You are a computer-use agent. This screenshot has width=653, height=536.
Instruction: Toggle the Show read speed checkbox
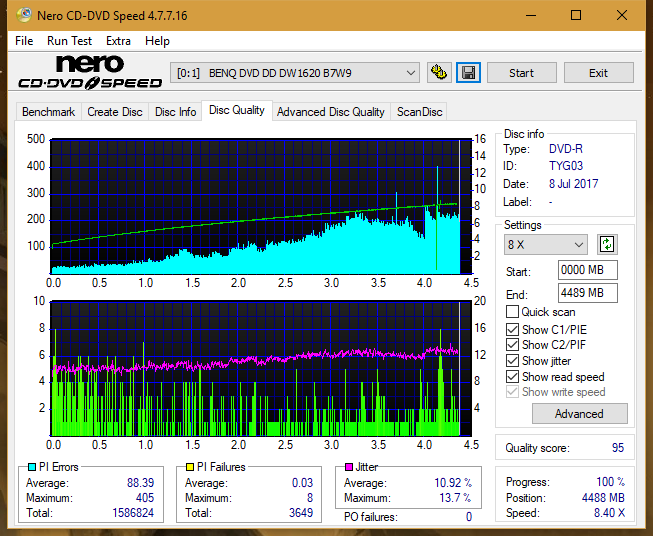point(512,376)
